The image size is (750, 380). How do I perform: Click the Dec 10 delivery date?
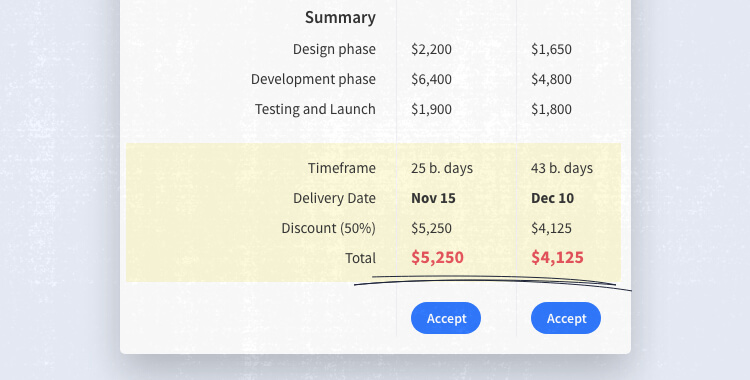pos(552,198)
